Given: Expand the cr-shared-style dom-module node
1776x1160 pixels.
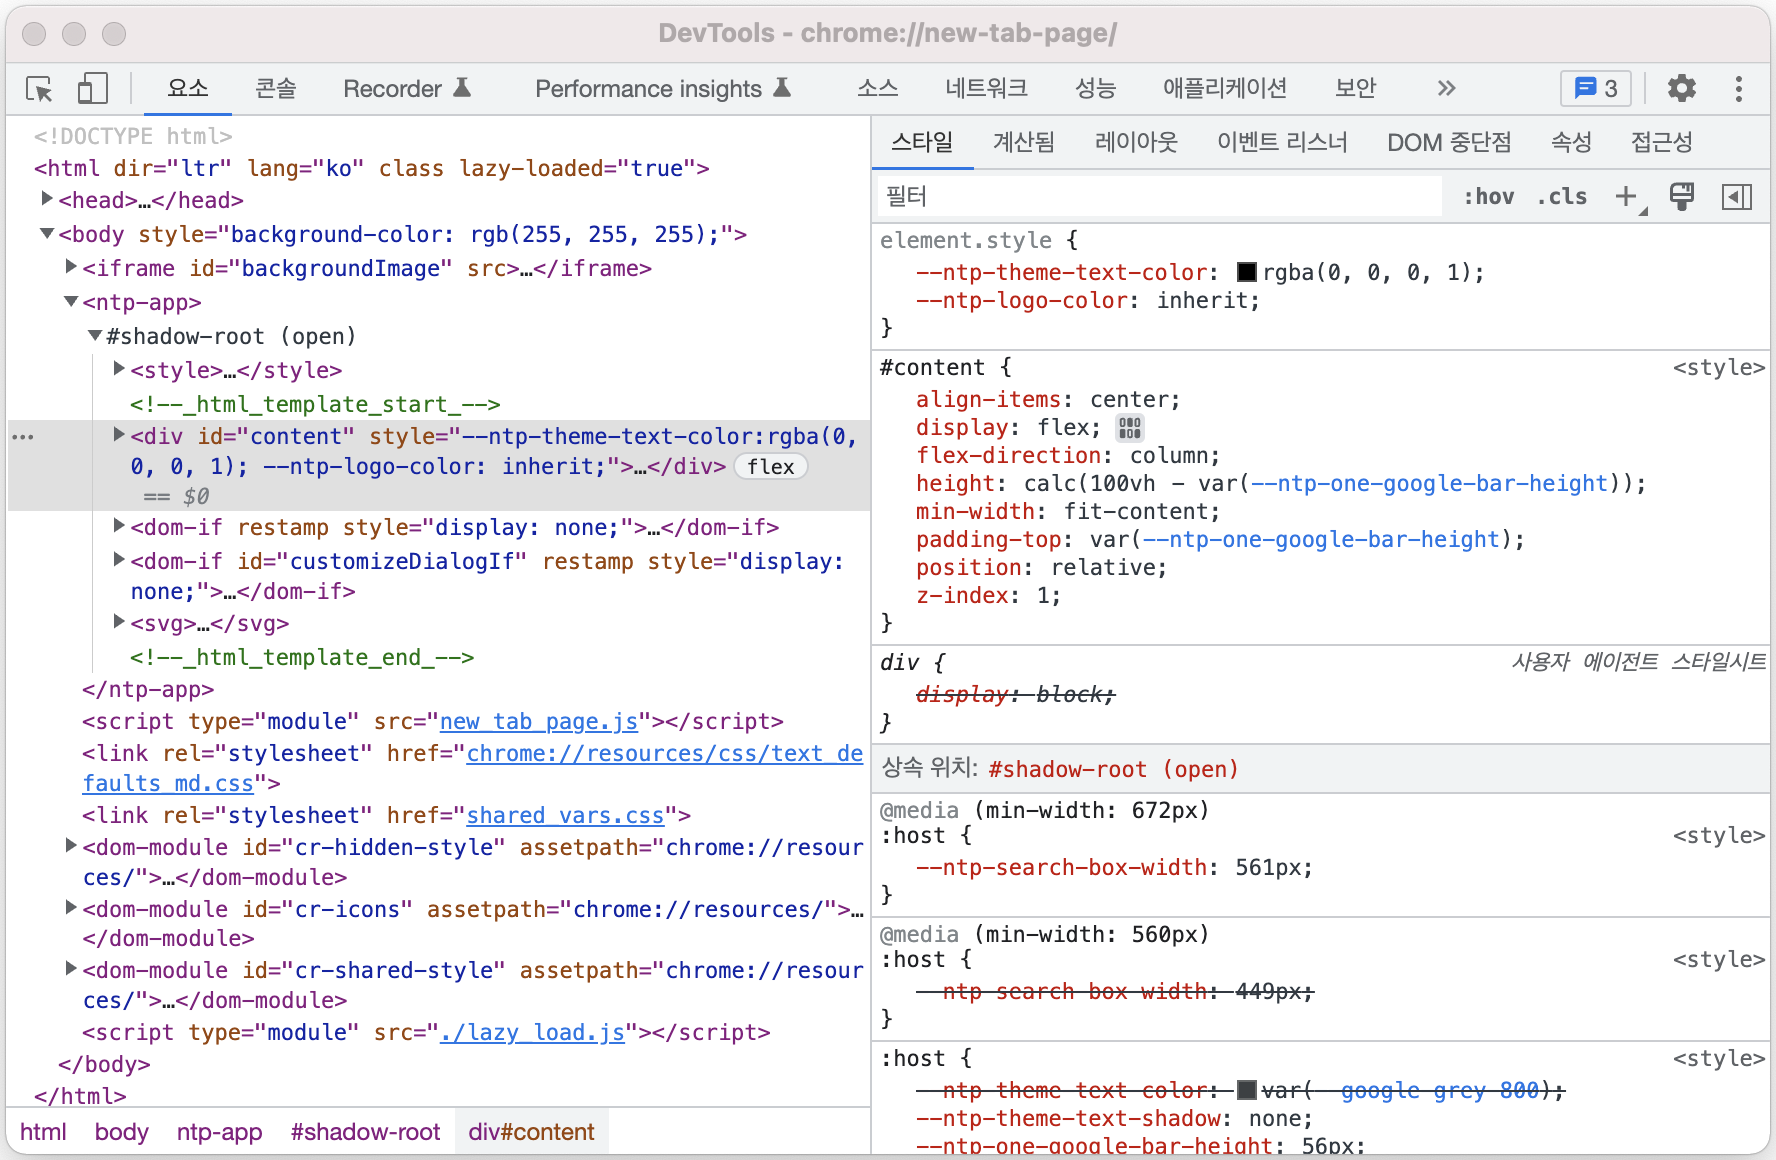Looking at the screenshot, I should (71, 969).
